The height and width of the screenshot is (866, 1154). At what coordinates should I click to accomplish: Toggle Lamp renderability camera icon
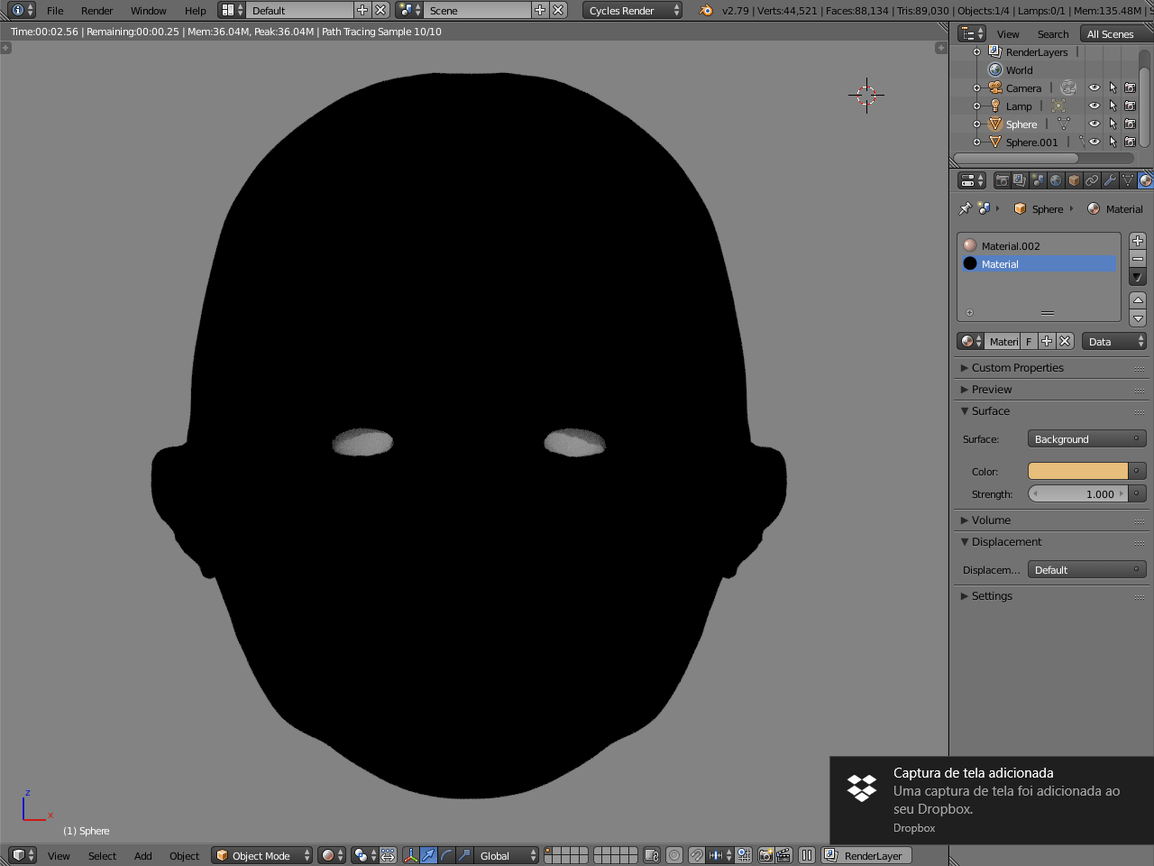1130,106
